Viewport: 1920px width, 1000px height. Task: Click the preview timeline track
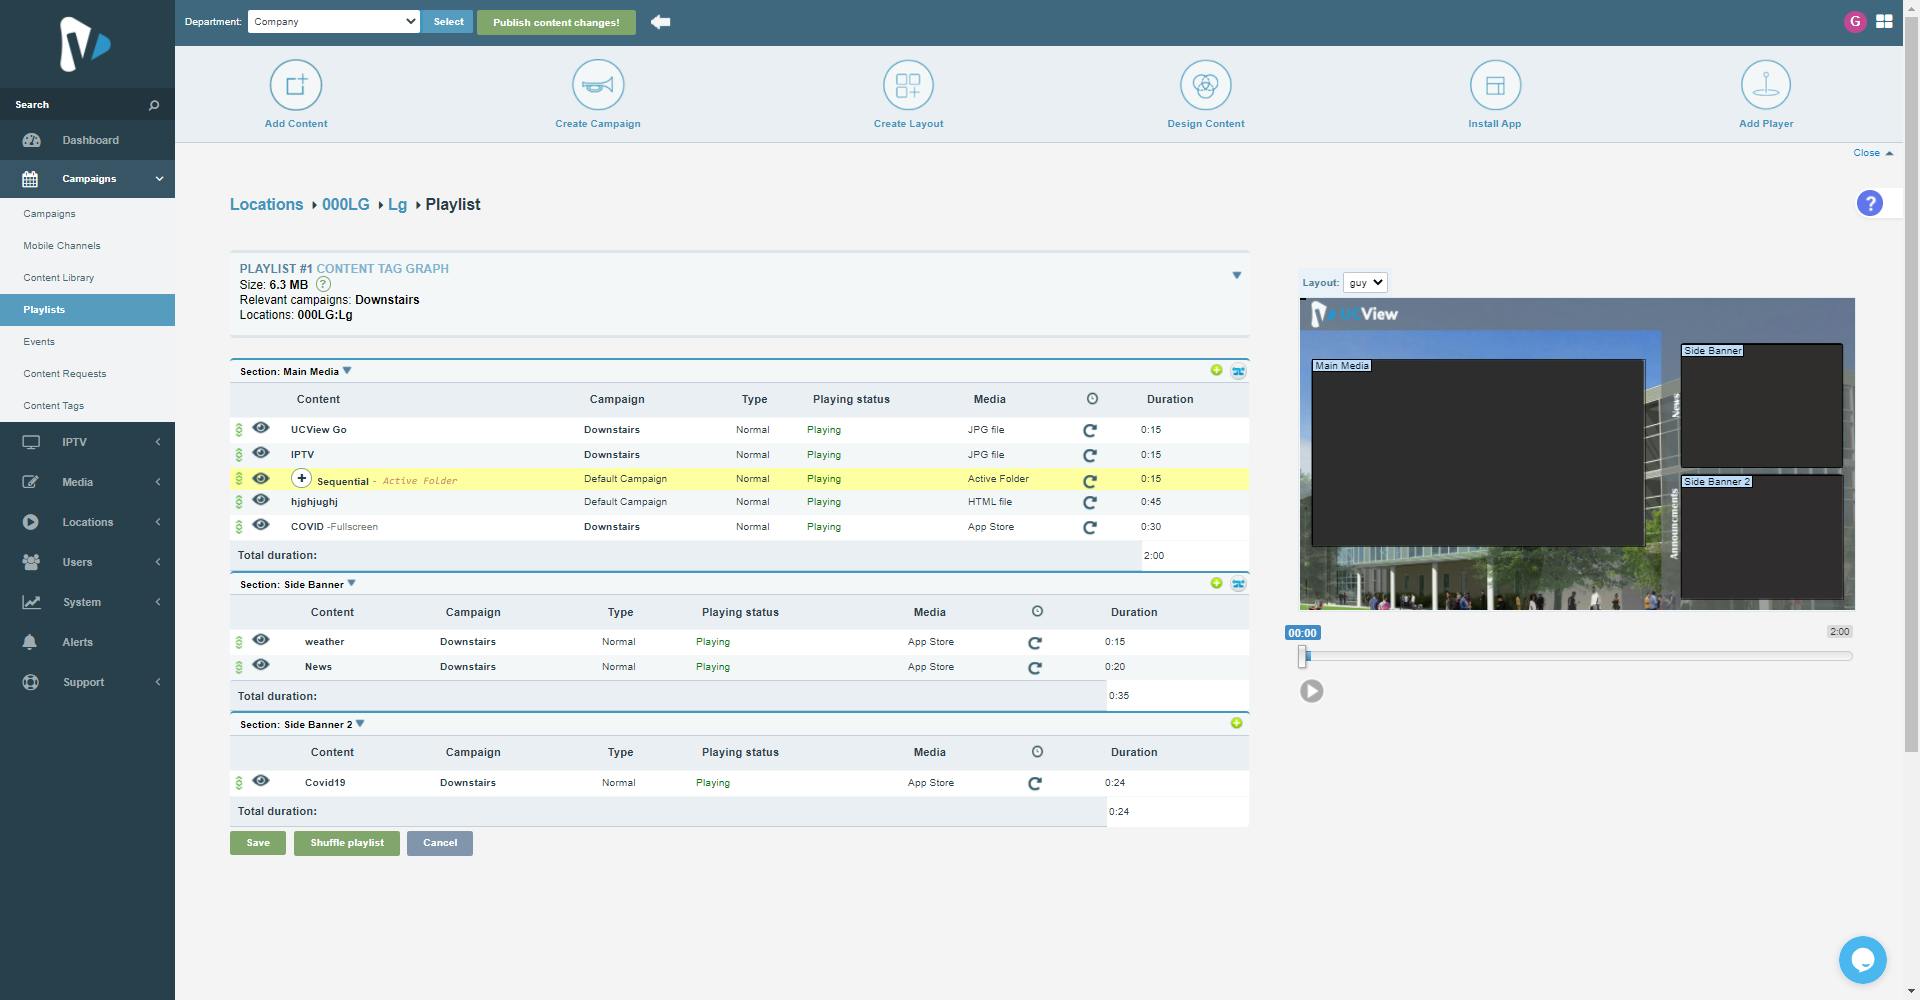1577,656
